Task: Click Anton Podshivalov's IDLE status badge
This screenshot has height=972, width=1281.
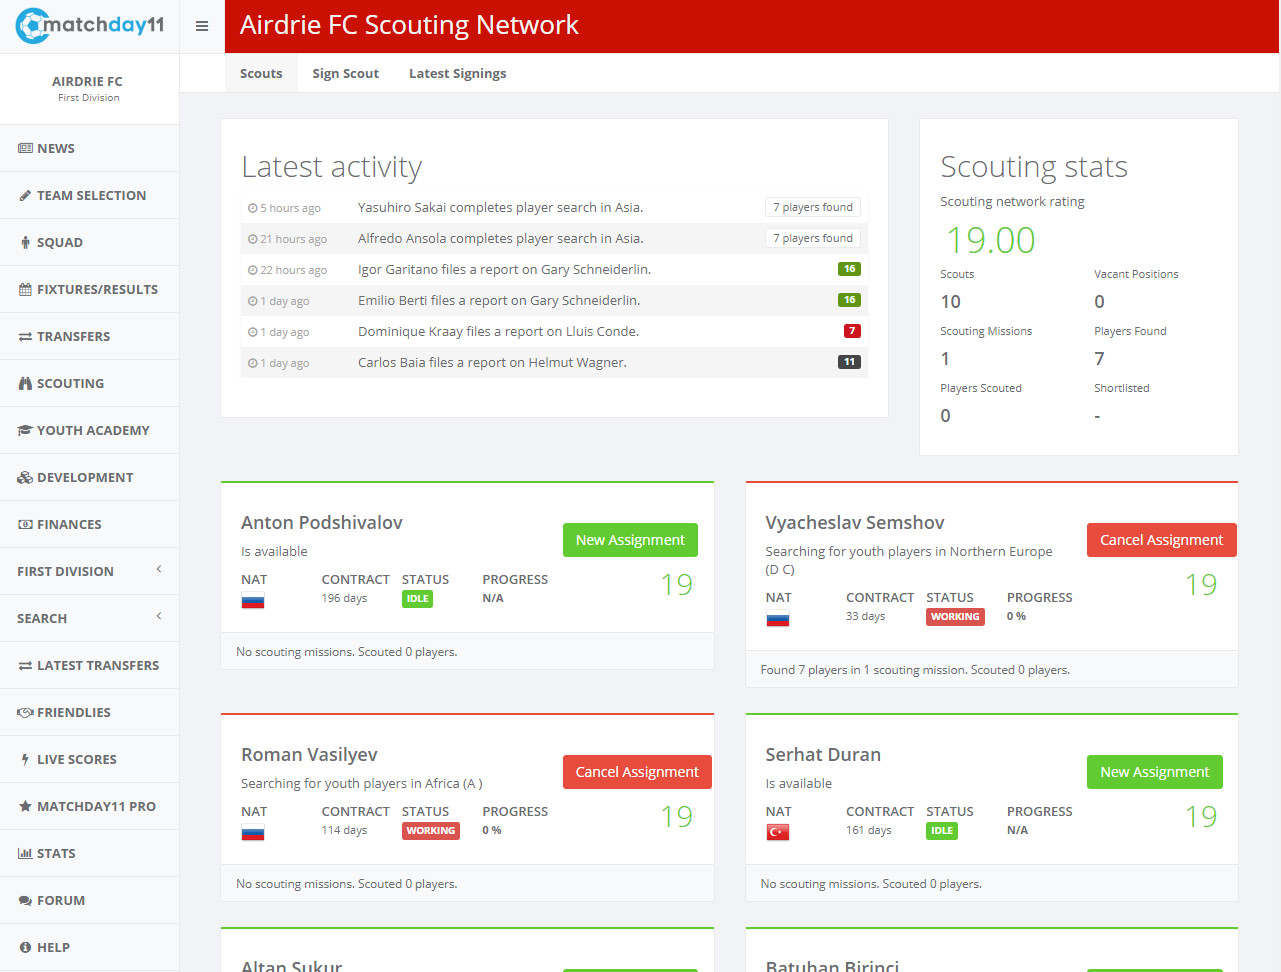Action: point(417,599)
